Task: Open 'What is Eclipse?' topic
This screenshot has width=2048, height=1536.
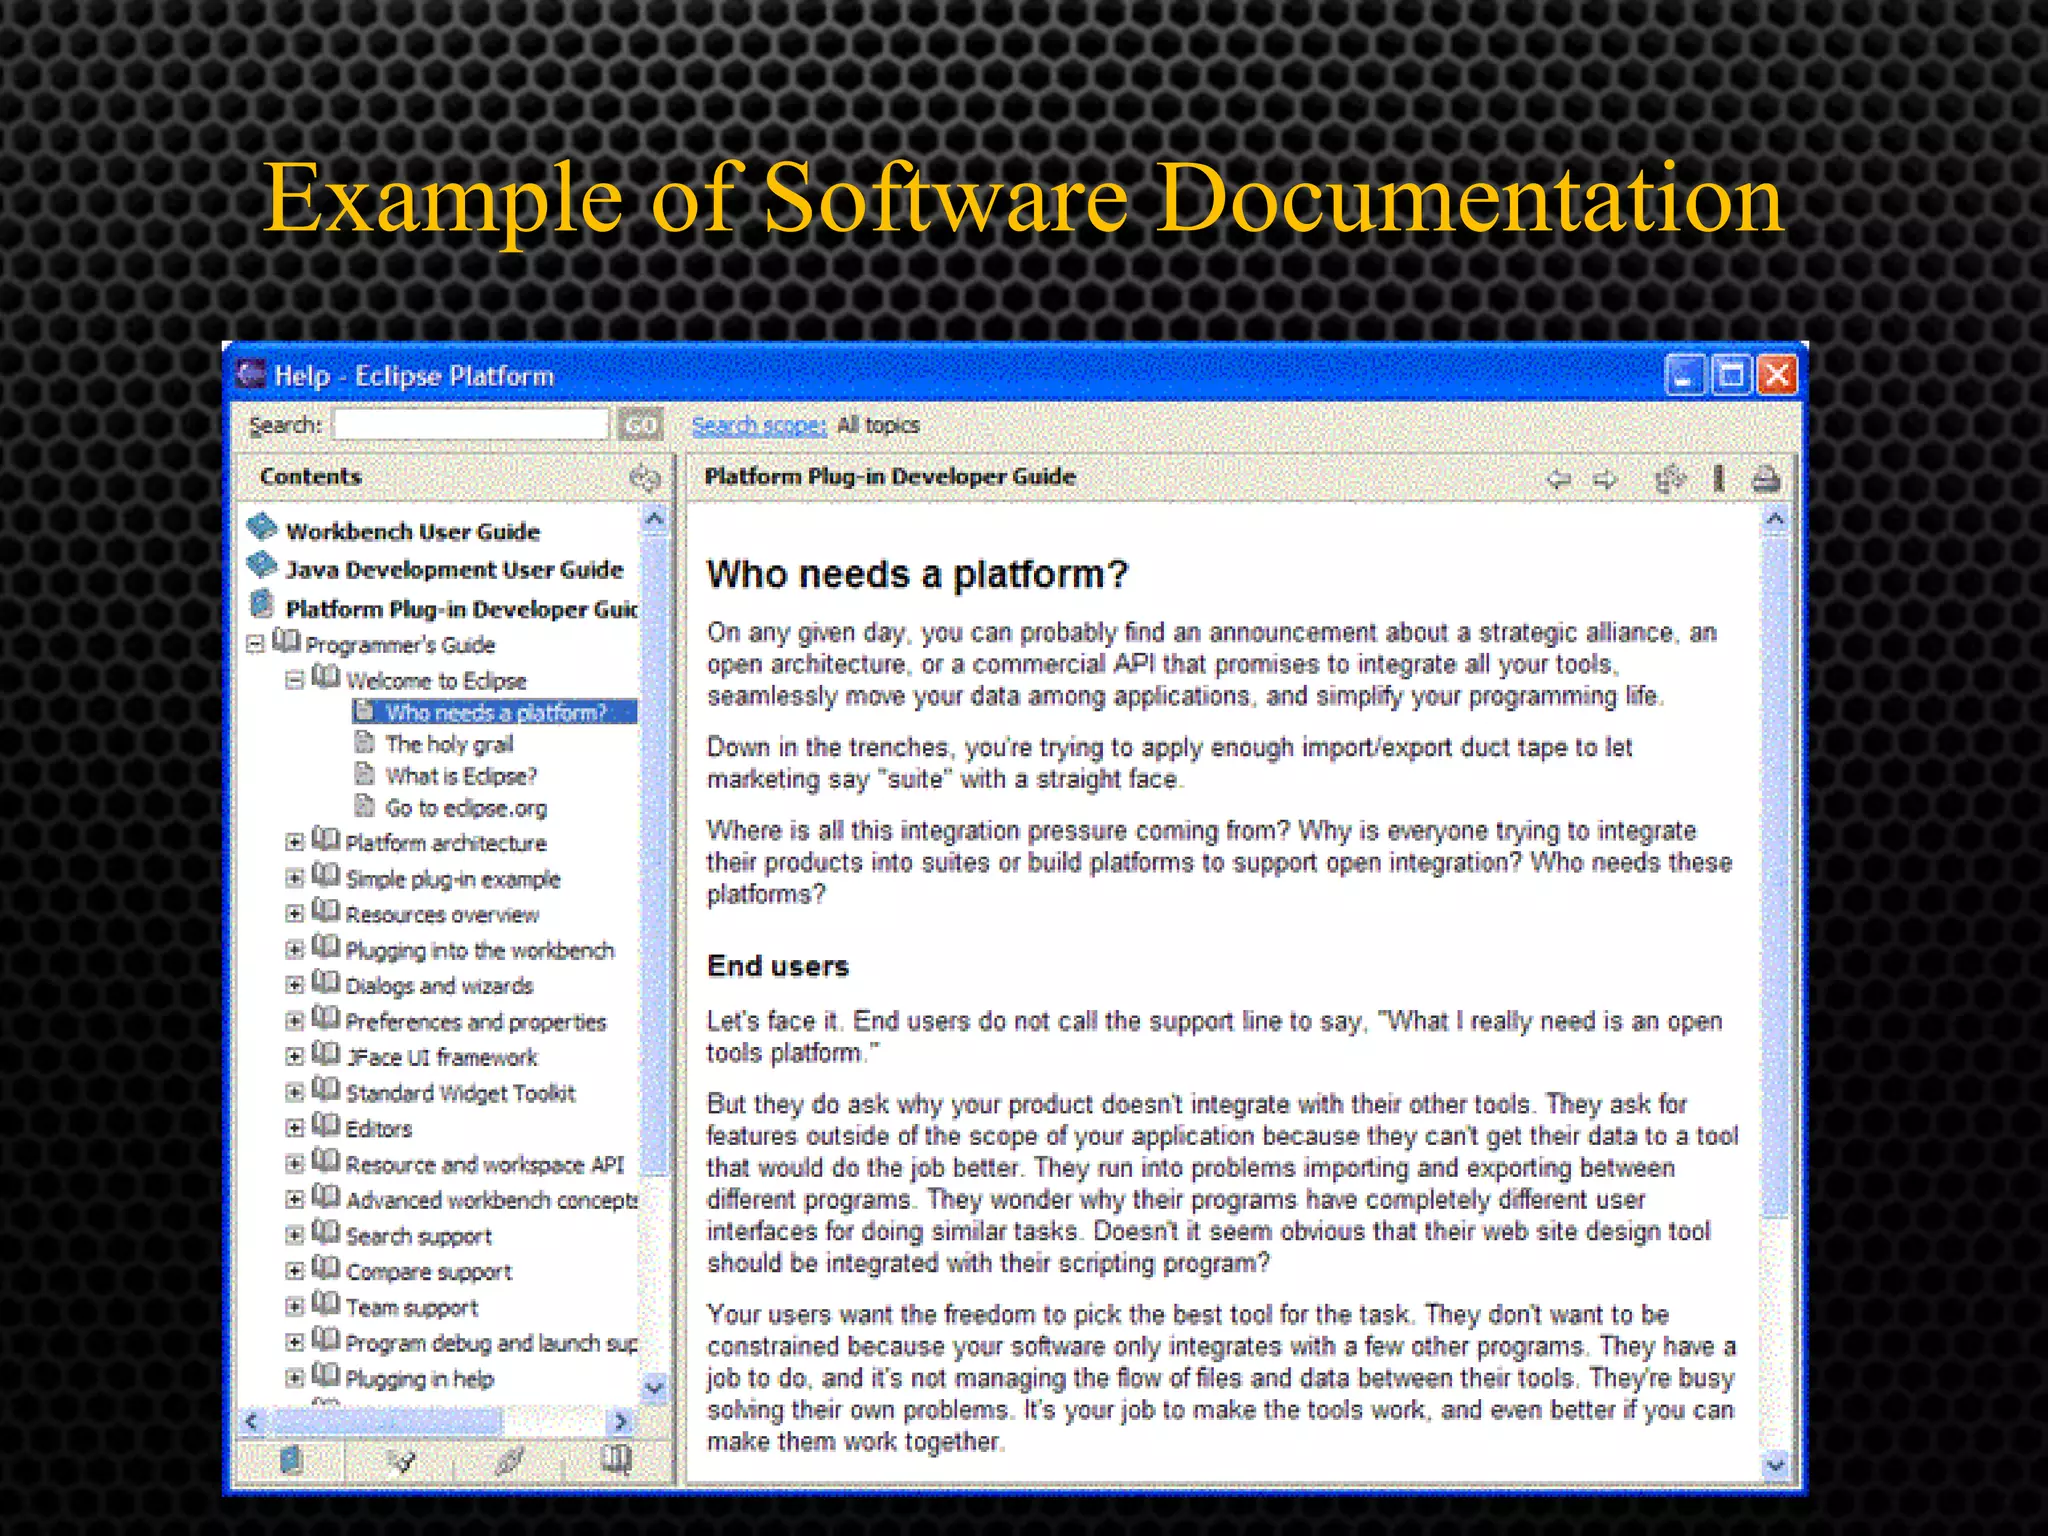Action: point(461,776)
